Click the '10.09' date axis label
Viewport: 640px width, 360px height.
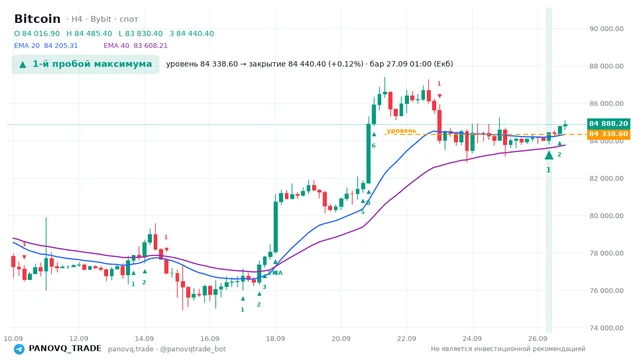[x=13, y=339]
